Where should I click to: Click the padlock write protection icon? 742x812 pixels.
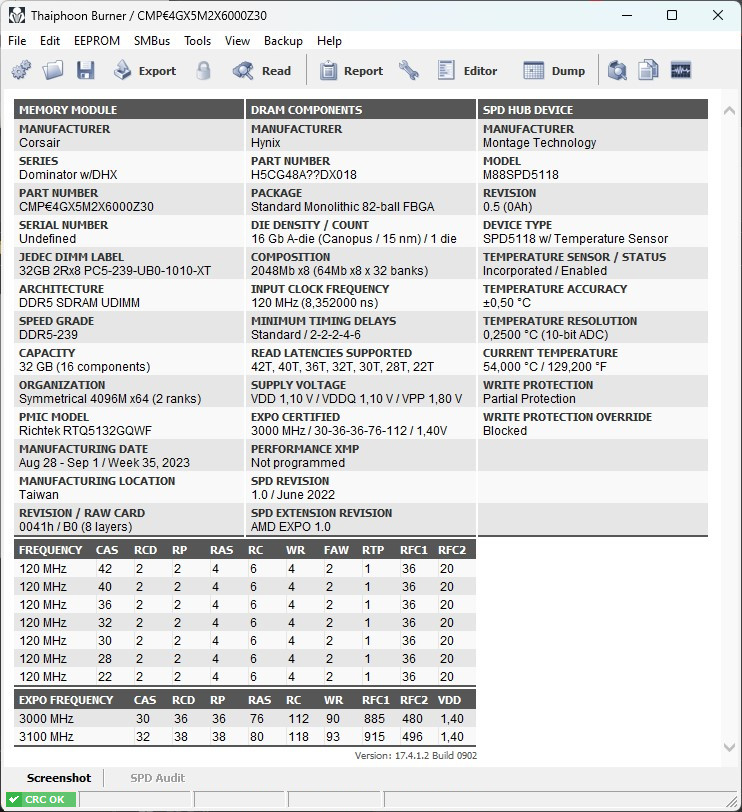point(204,71)
